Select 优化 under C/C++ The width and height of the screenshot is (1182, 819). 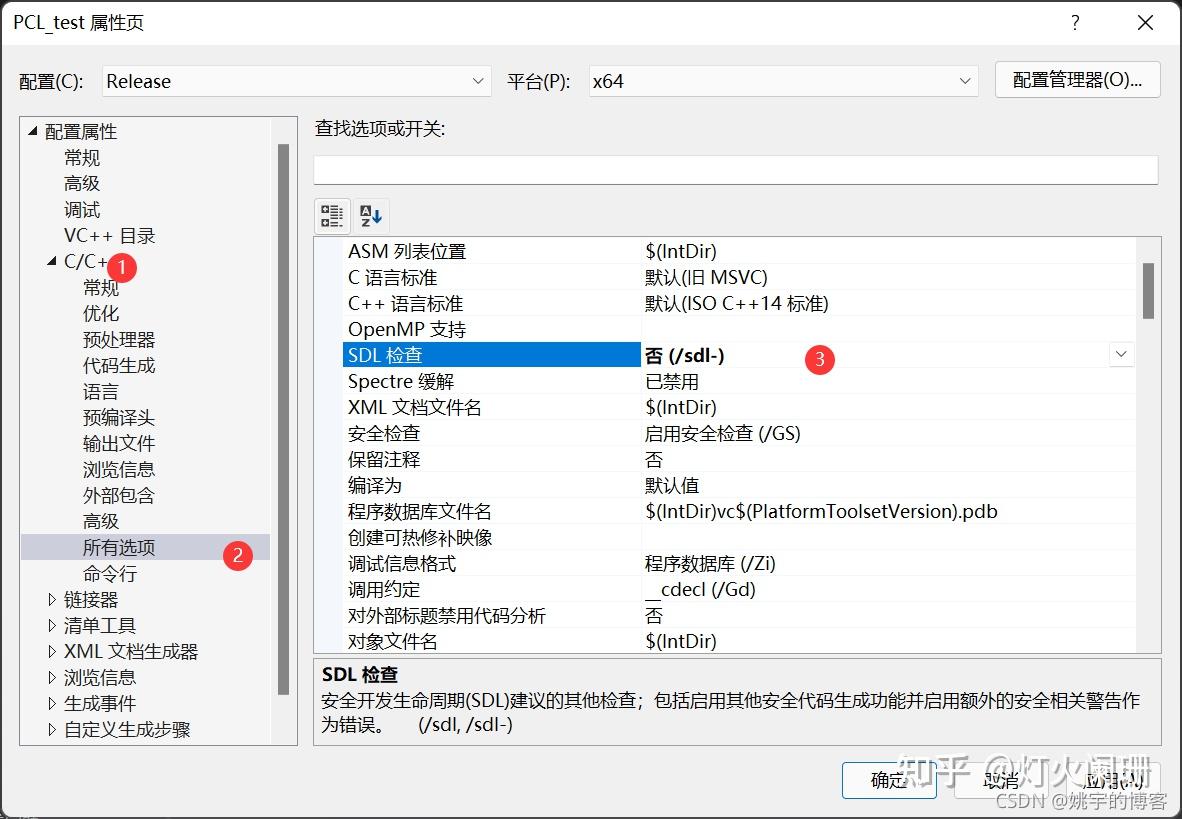pyautogui.click(x=101, y=313)
